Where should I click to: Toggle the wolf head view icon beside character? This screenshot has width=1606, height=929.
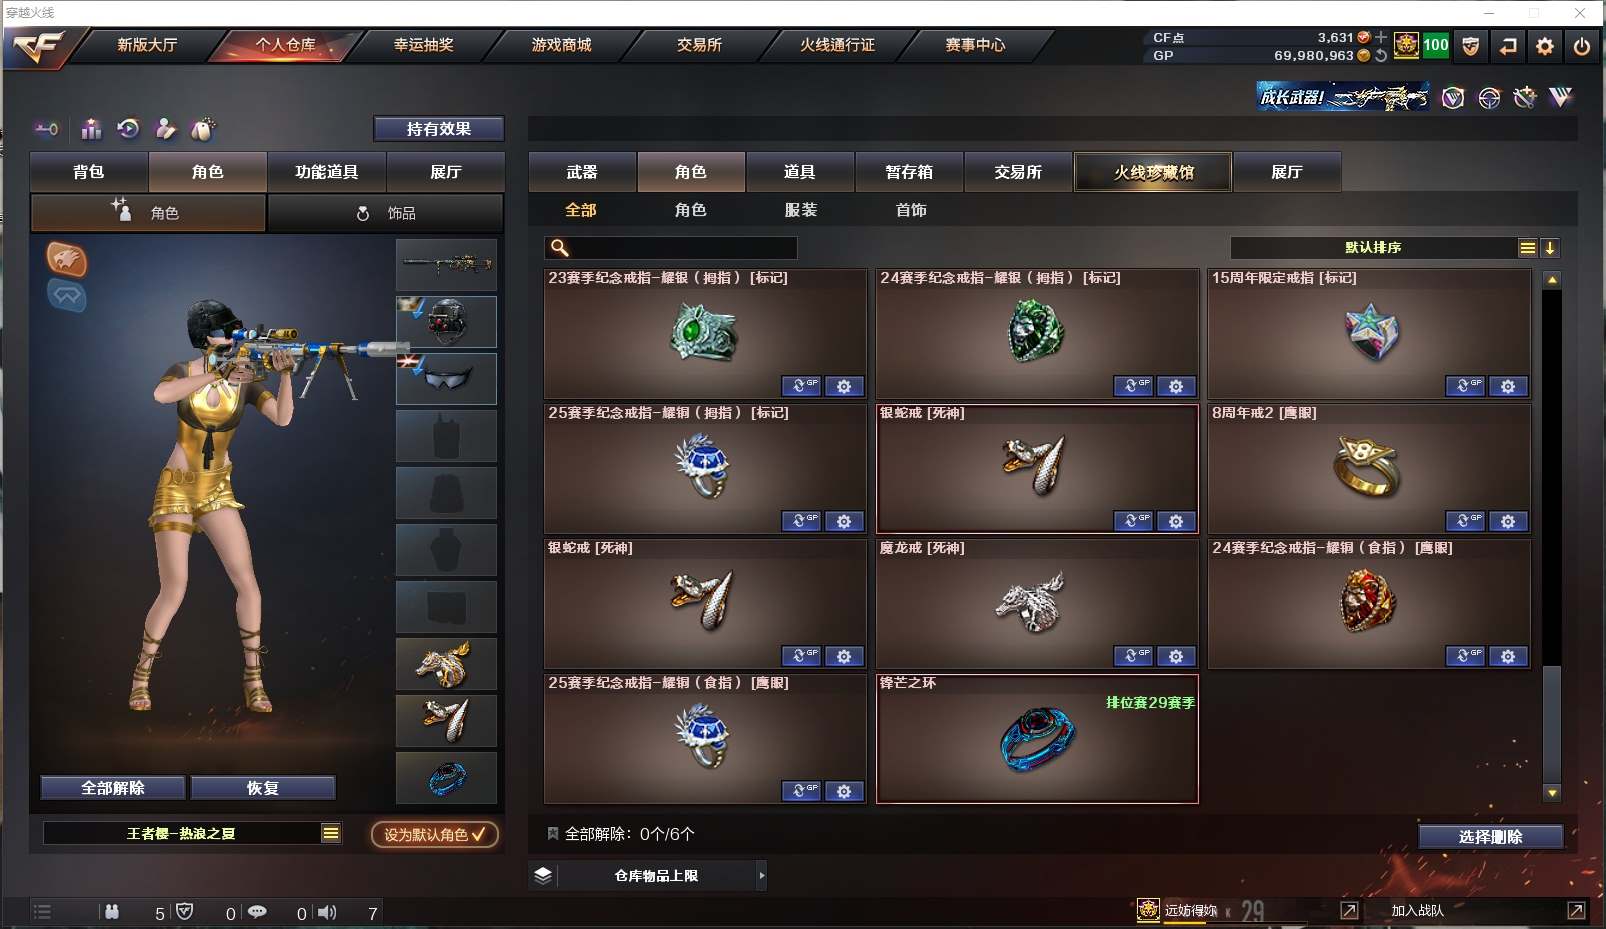(67, 260)
